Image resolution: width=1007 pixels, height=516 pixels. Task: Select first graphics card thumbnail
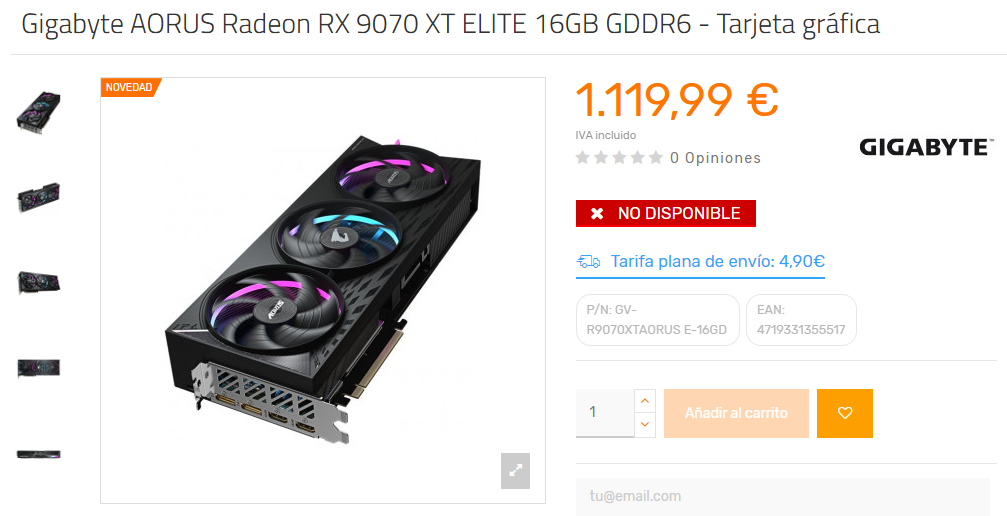click(x=39, y=112)
